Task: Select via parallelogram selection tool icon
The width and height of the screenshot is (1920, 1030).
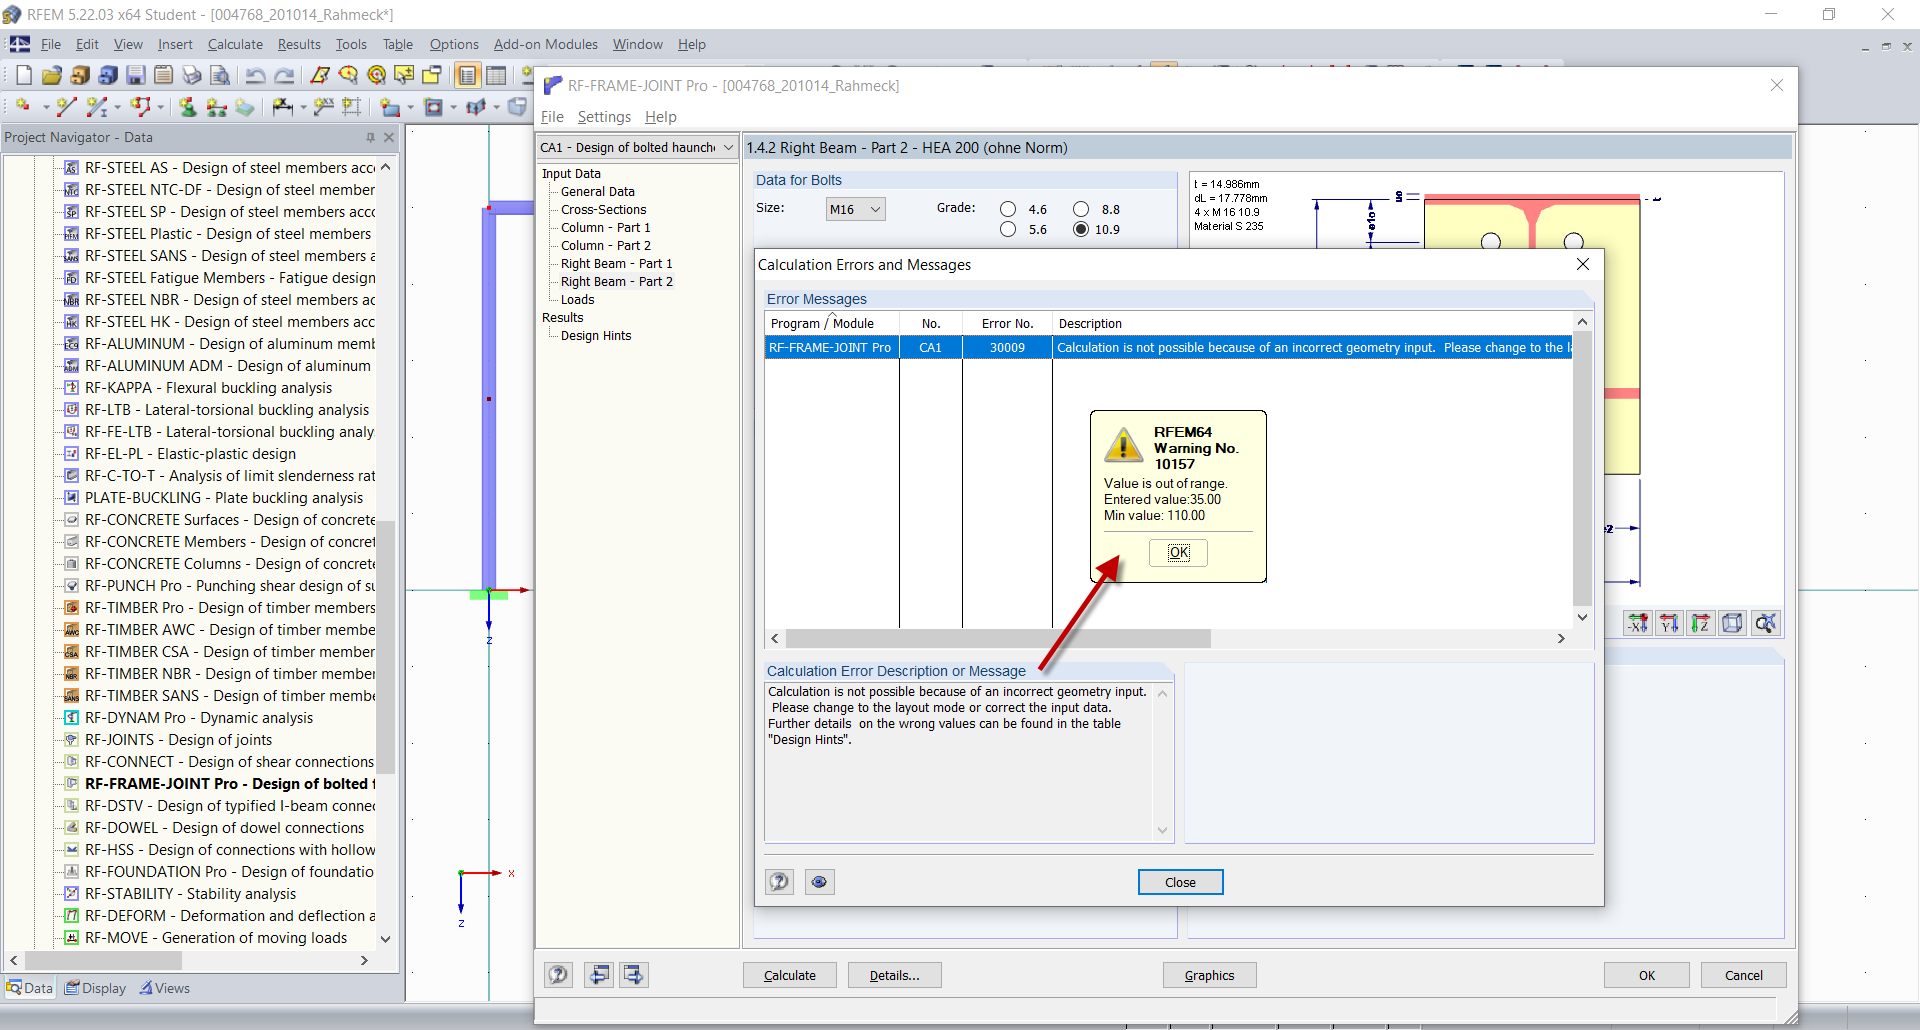Action: pos(320,75)
